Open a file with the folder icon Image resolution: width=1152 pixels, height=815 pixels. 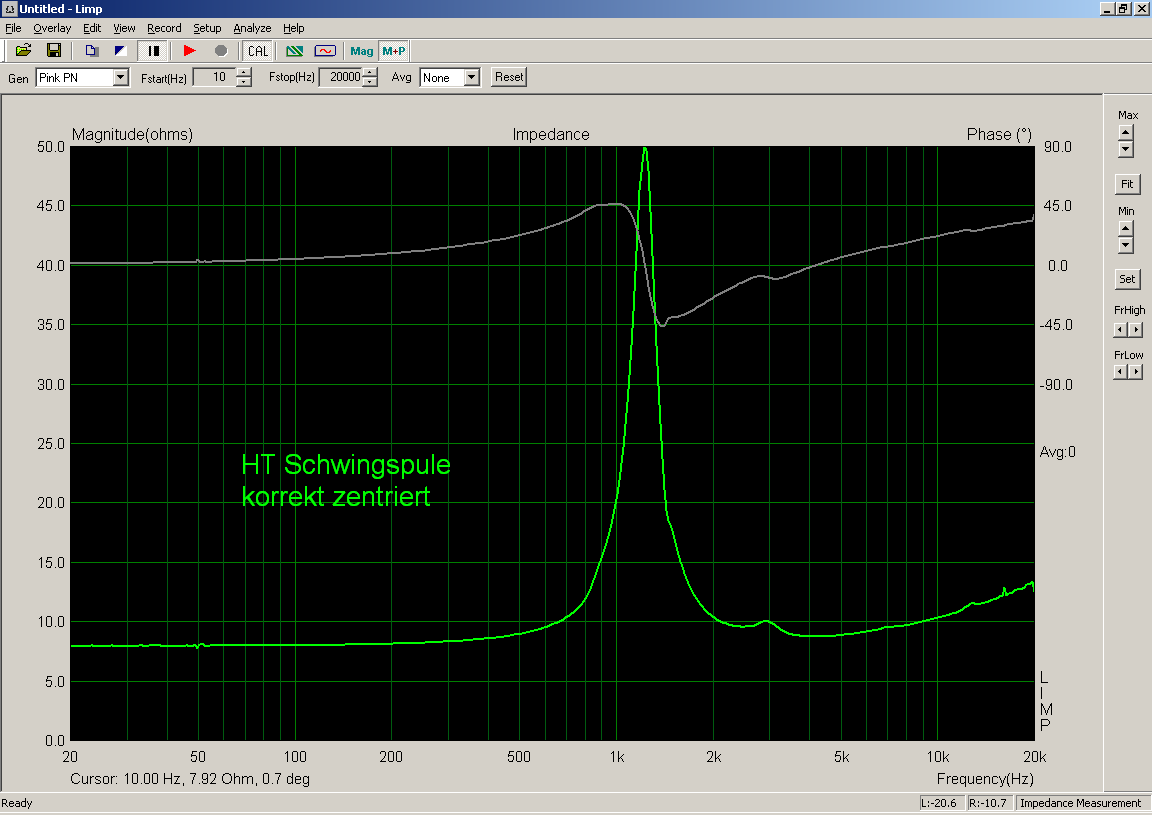coord(24,51)
